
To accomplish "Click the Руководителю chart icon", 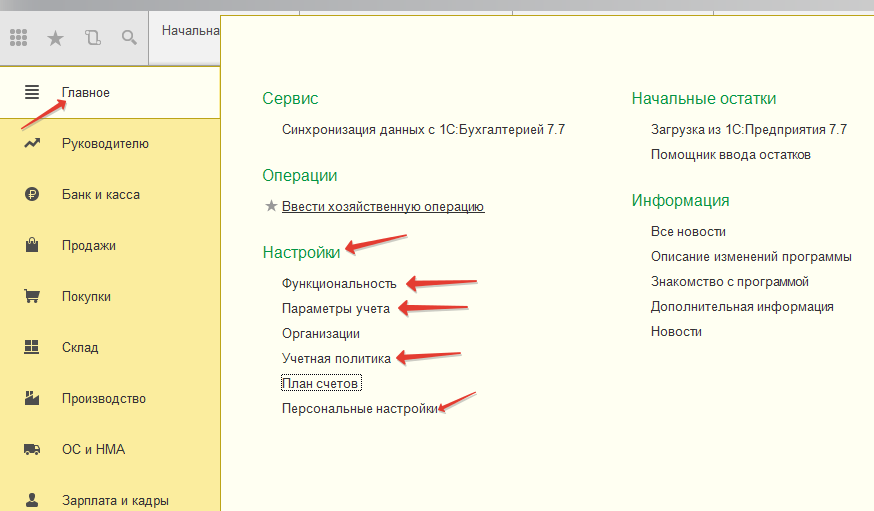I will (x=32, y=143).
